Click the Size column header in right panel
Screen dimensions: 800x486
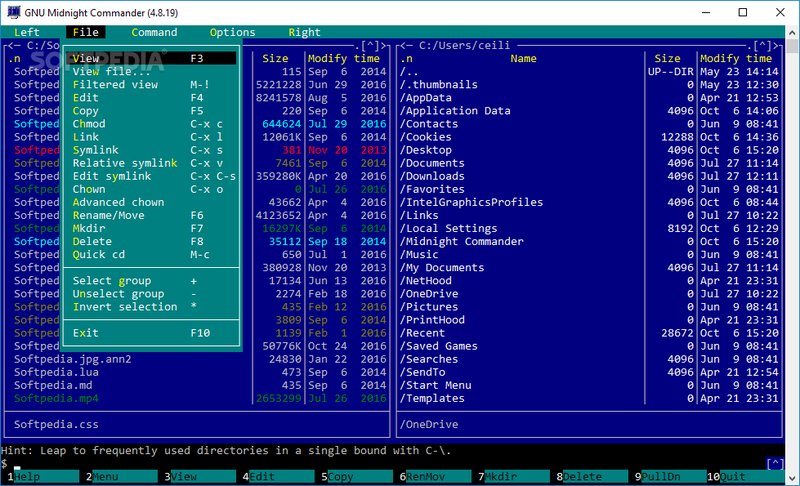[x=667, y=58]
